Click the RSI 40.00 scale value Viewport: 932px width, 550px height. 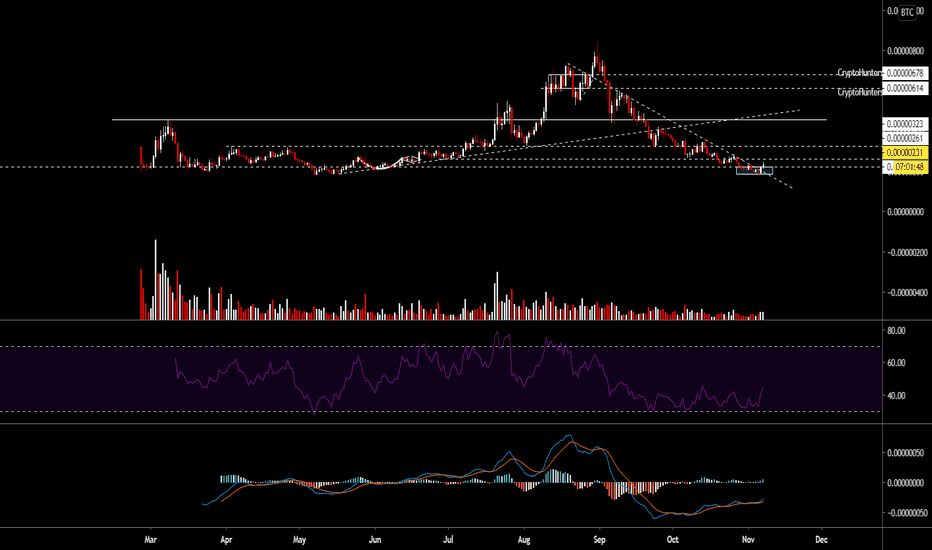[x=896, y=395]
